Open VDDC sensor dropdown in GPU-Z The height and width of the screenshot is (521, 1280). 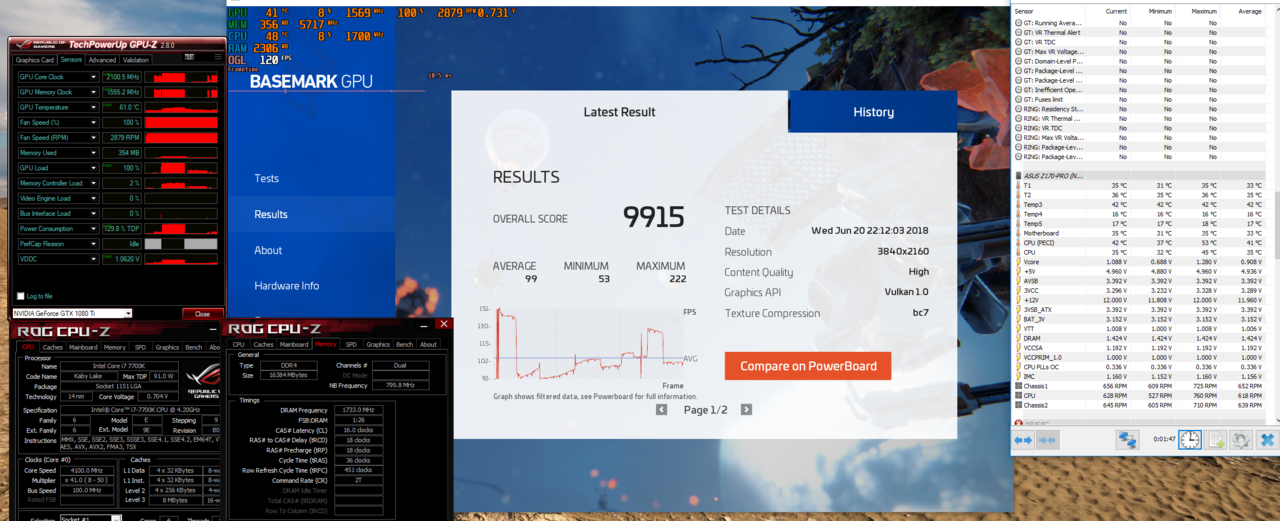tap(94, 259)
